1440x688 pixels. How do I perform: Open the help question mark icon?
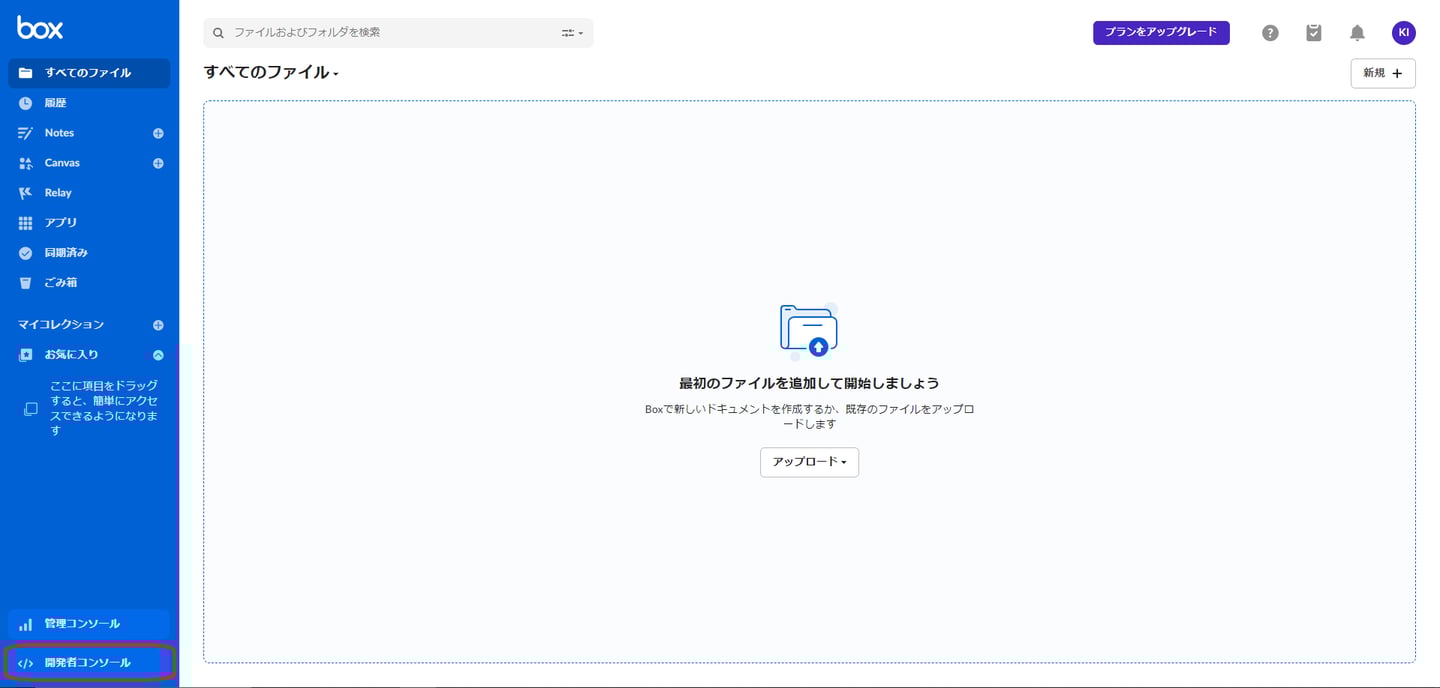(x=1269, y=32)
